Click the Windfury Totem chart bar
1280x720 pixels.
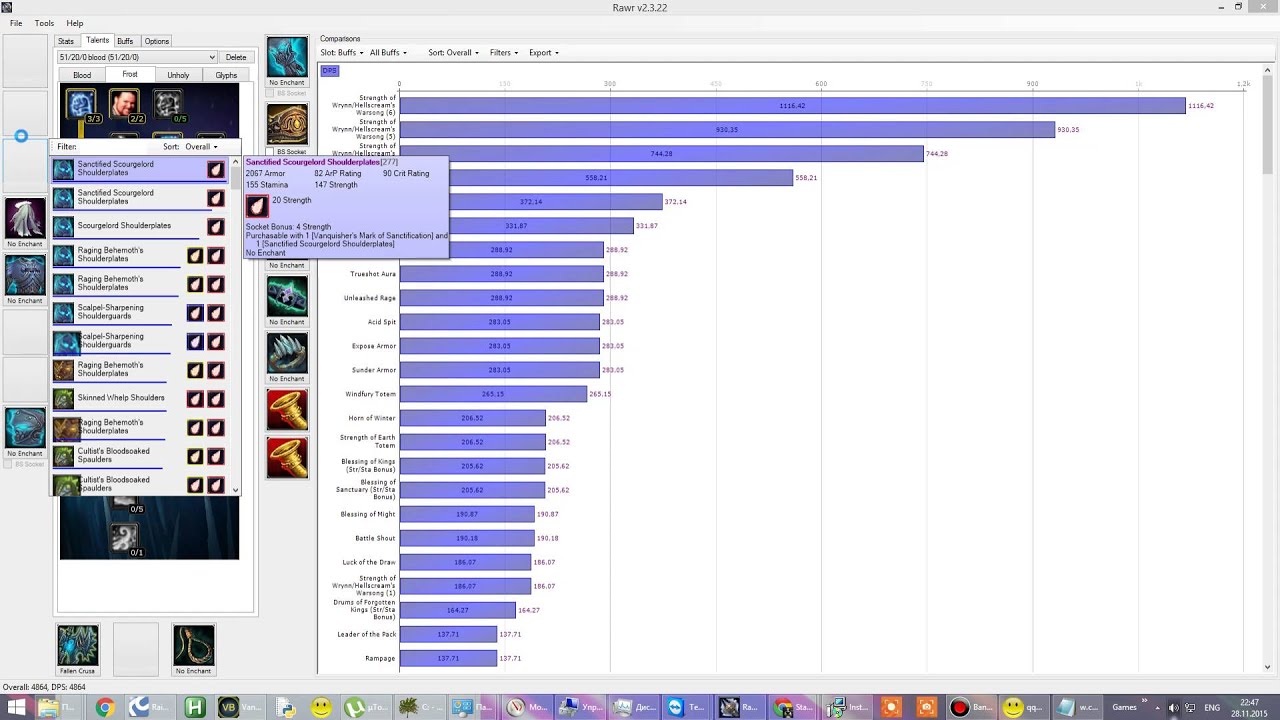(493, 394)
